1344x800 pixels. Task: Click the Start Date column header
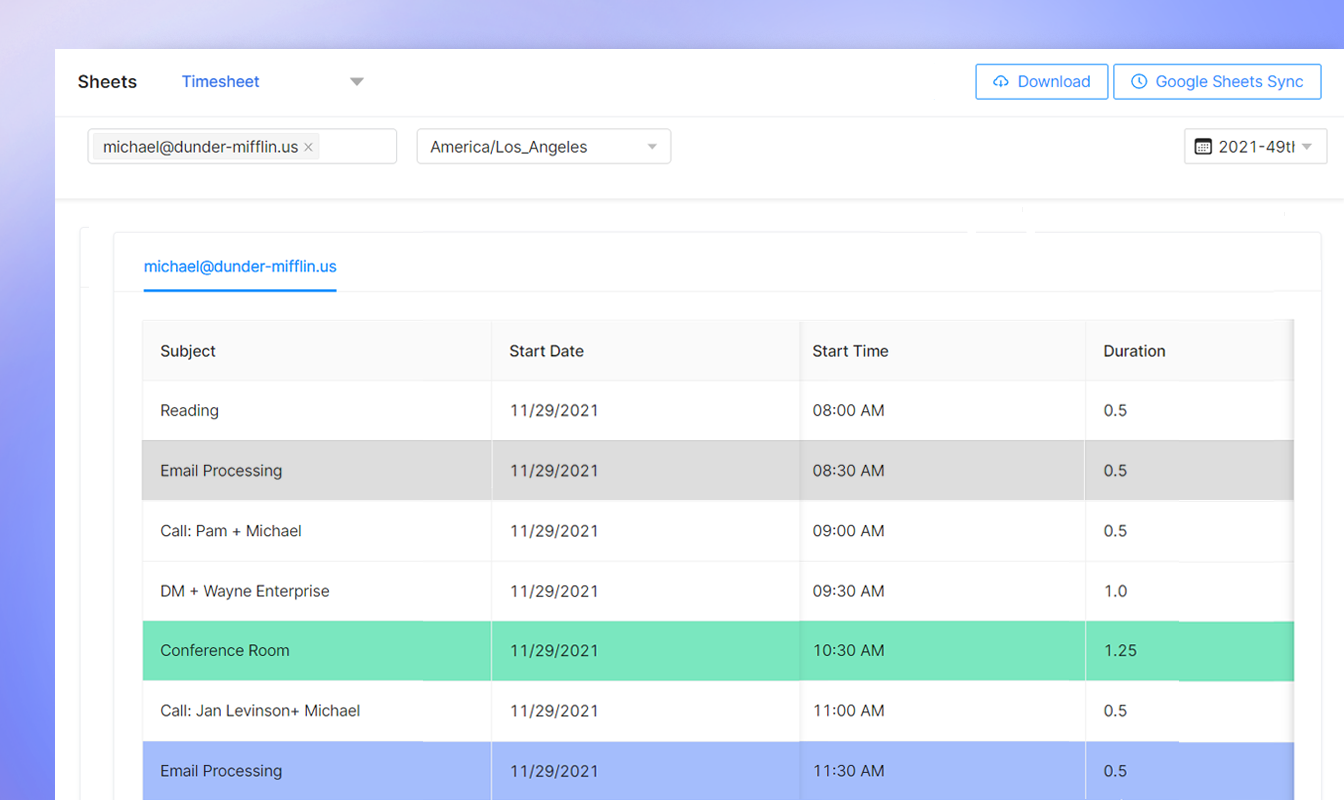point(645,351)
